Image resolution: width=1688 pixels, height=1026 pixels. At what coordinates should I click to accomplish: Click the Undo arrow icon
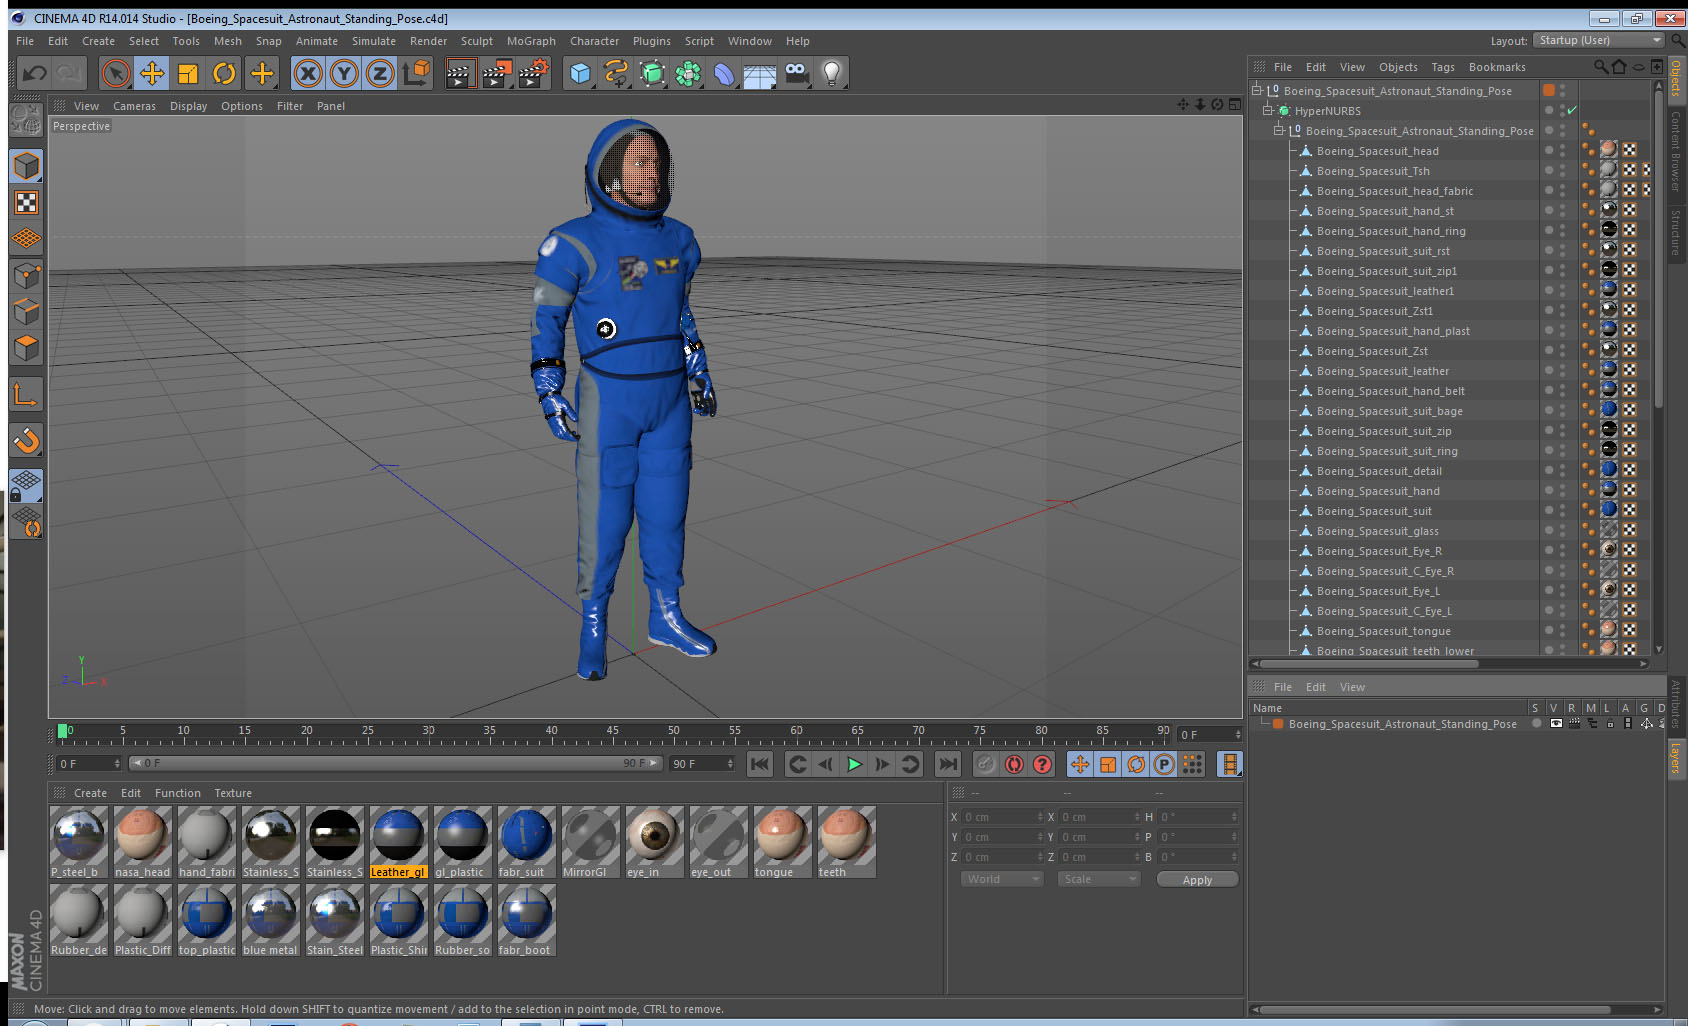pos(35,73)
